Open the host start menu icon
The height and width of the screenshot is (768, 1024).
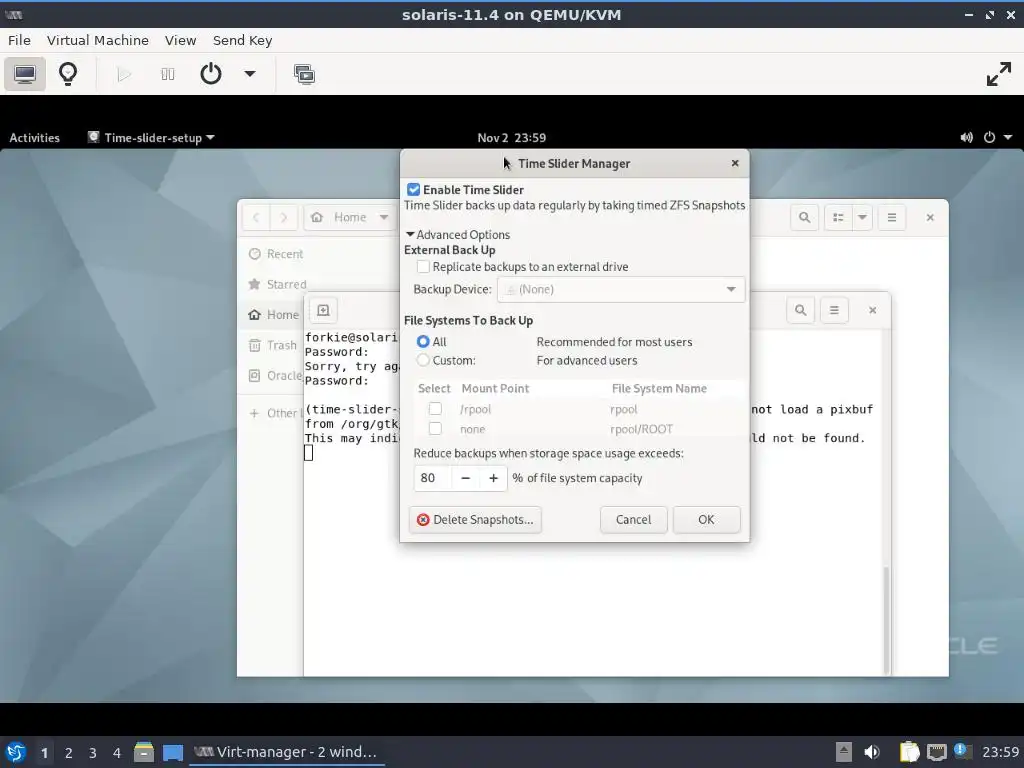coord(16,752)
